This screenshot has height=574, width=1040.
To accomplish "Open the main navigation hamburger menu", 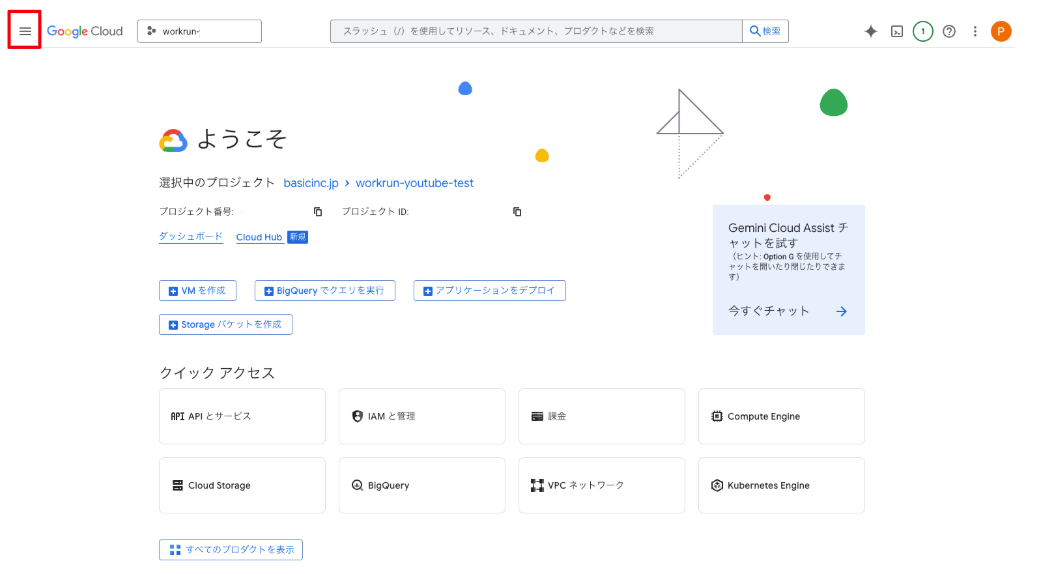I will 25,31.
